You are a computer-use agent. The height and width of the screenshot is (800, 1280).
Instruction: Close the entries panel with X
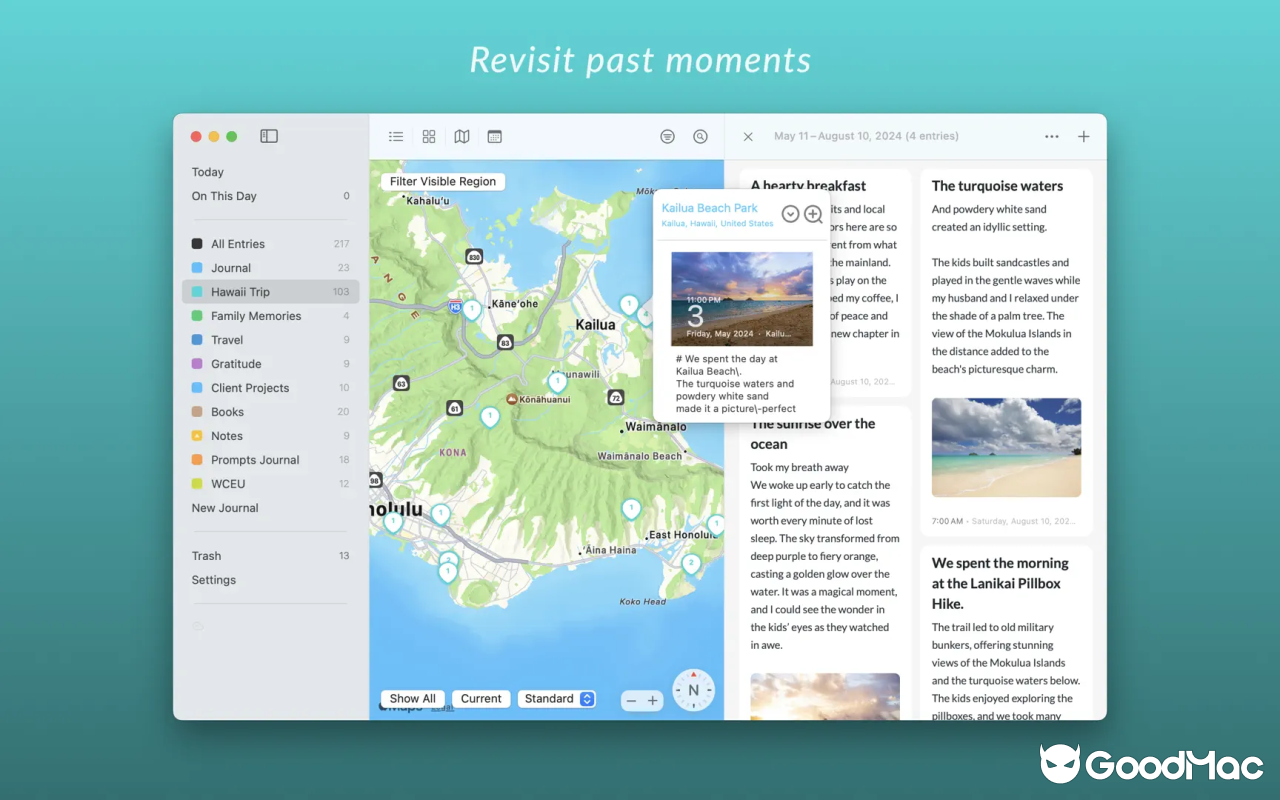(x=748, y=137)
